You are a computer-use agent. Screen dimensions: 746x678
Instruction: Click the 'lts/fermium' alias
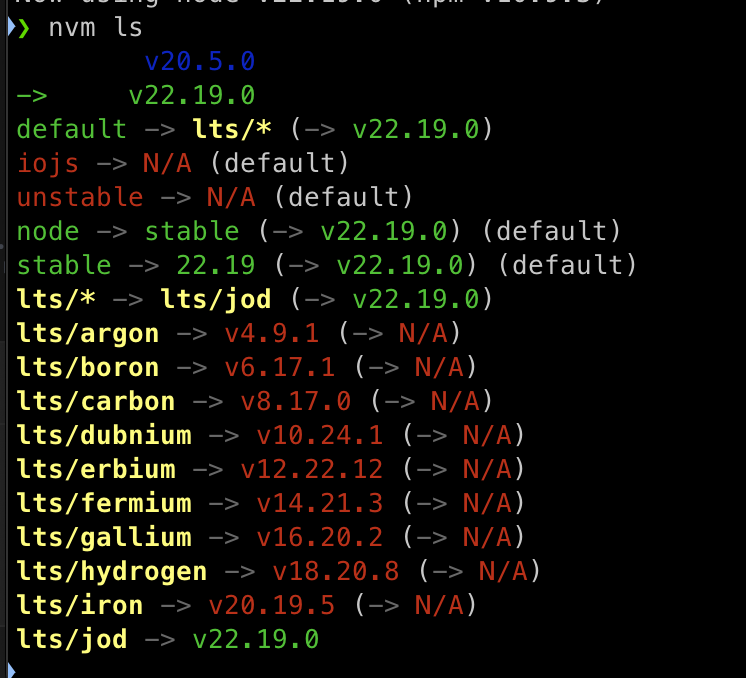click(x=104, y=503)
